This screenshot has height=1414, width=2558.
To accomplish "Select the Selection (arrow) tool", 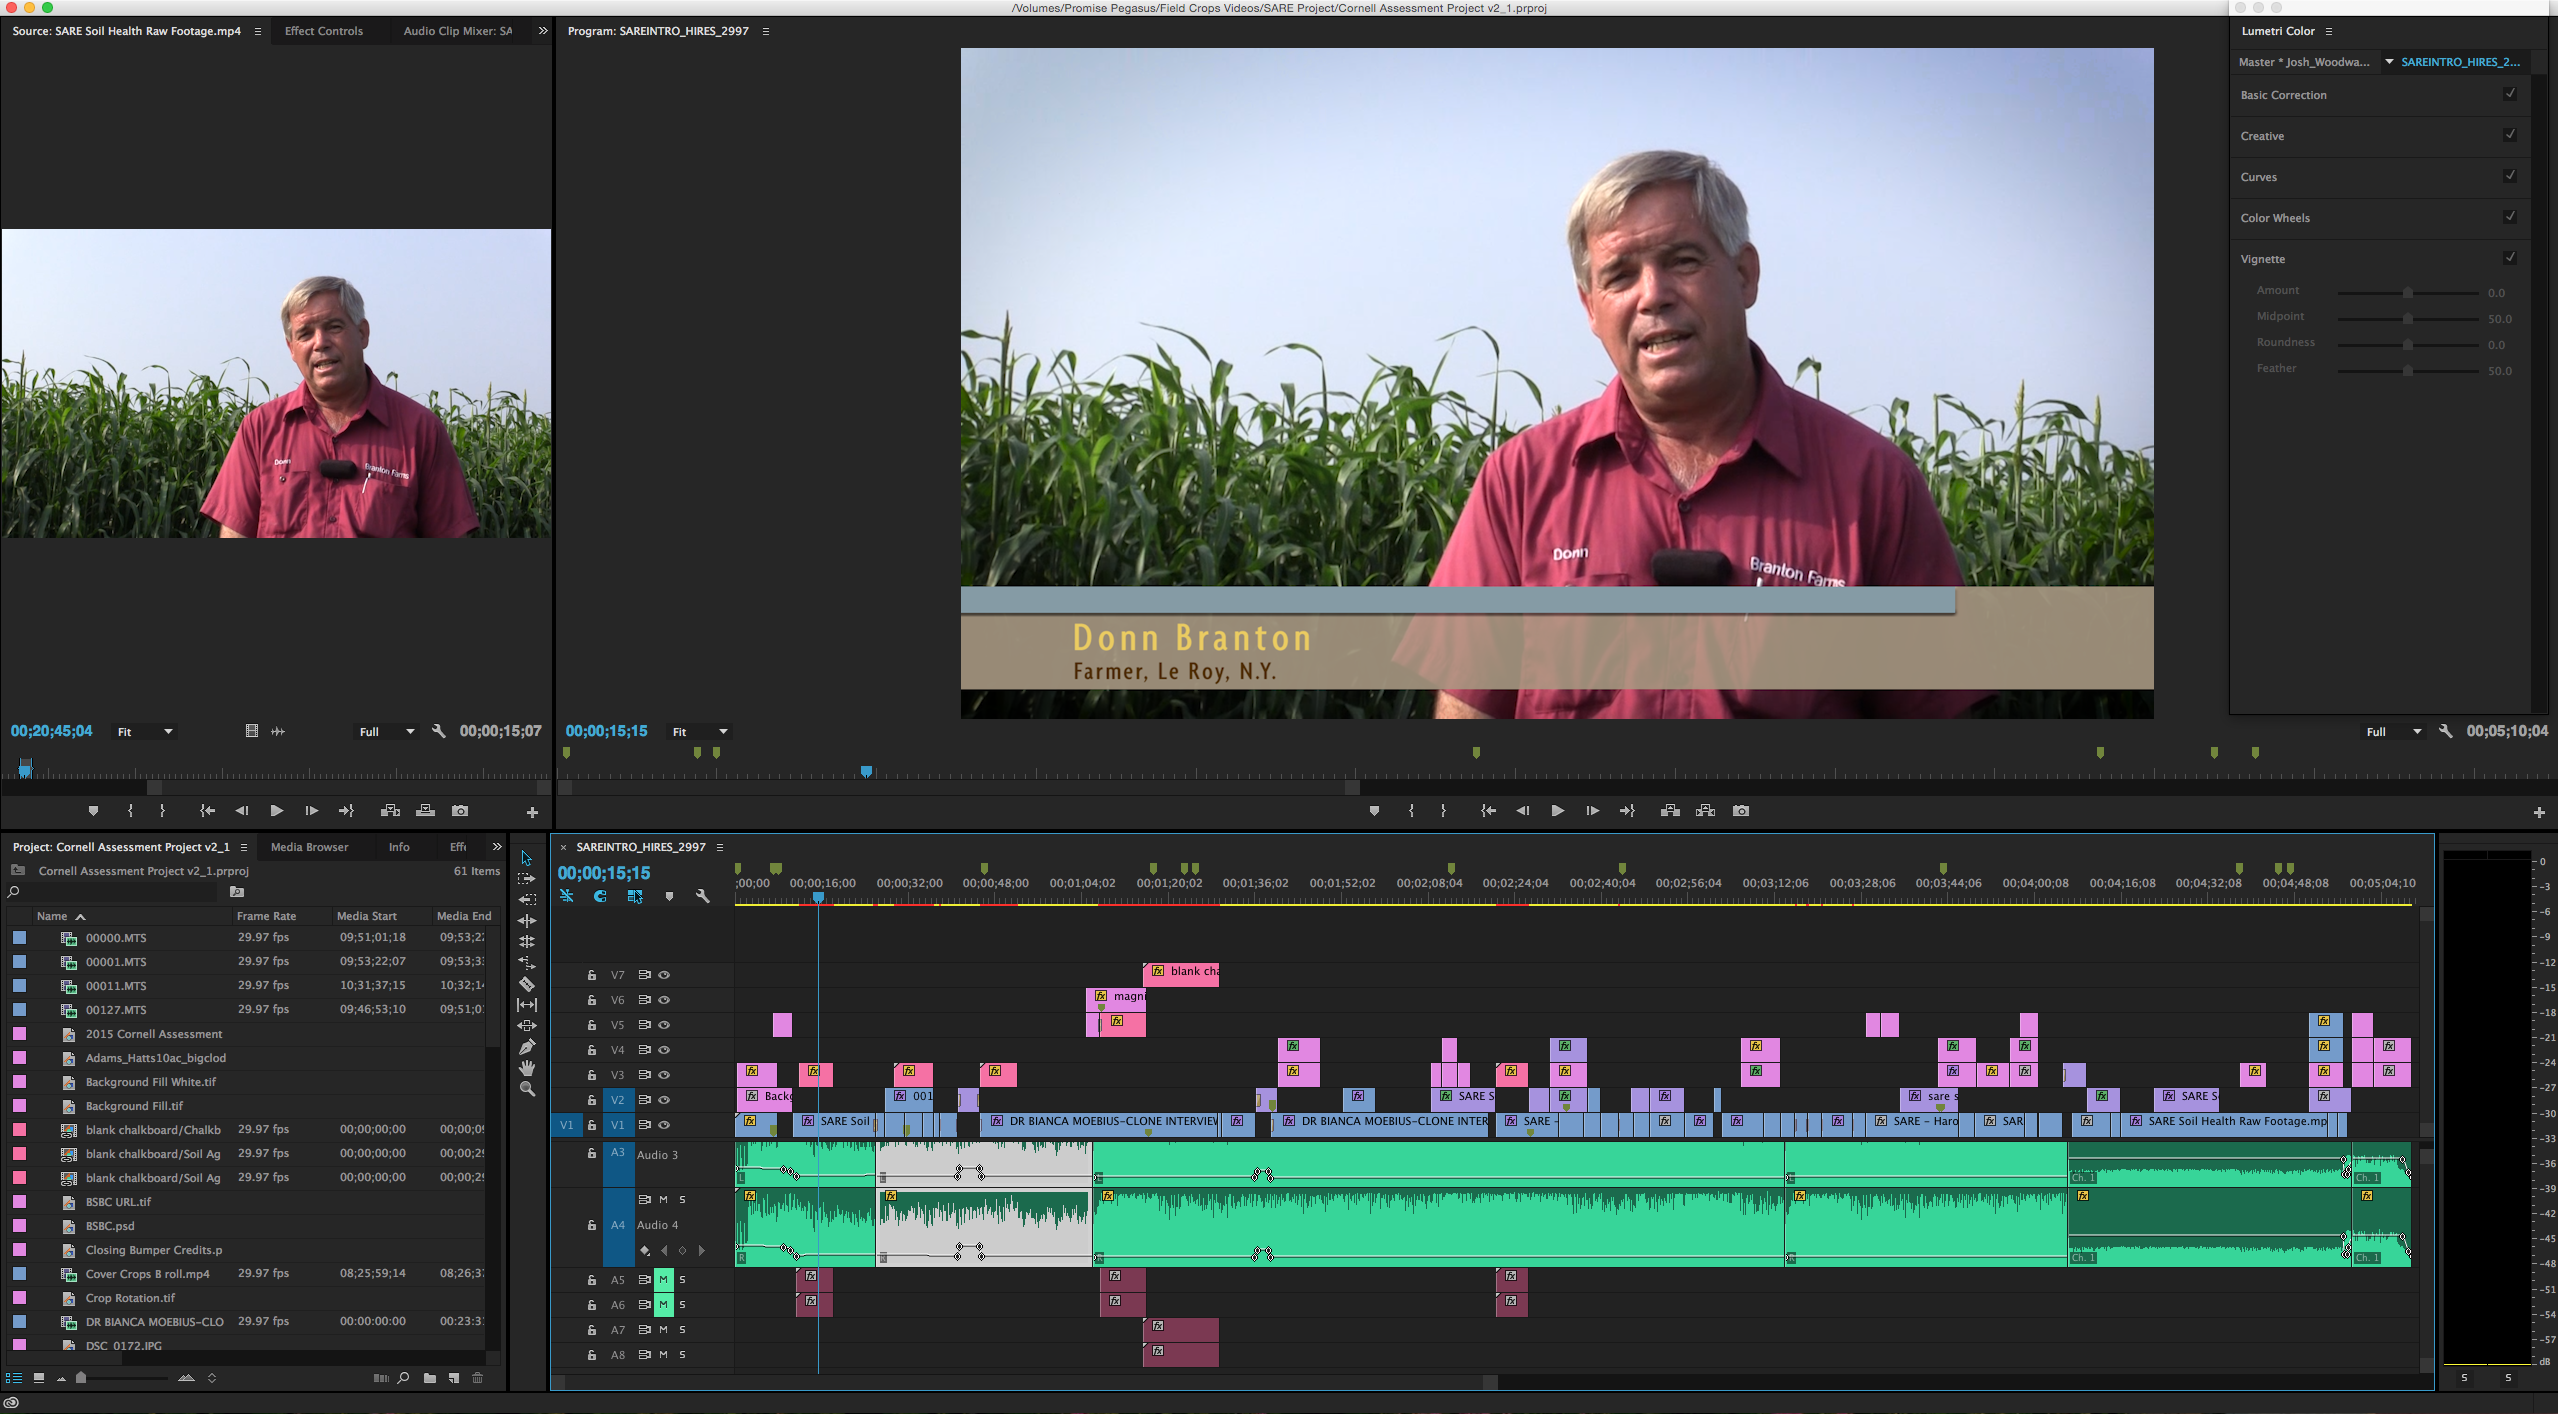I will pyautogui.click(x=526, y=858).
